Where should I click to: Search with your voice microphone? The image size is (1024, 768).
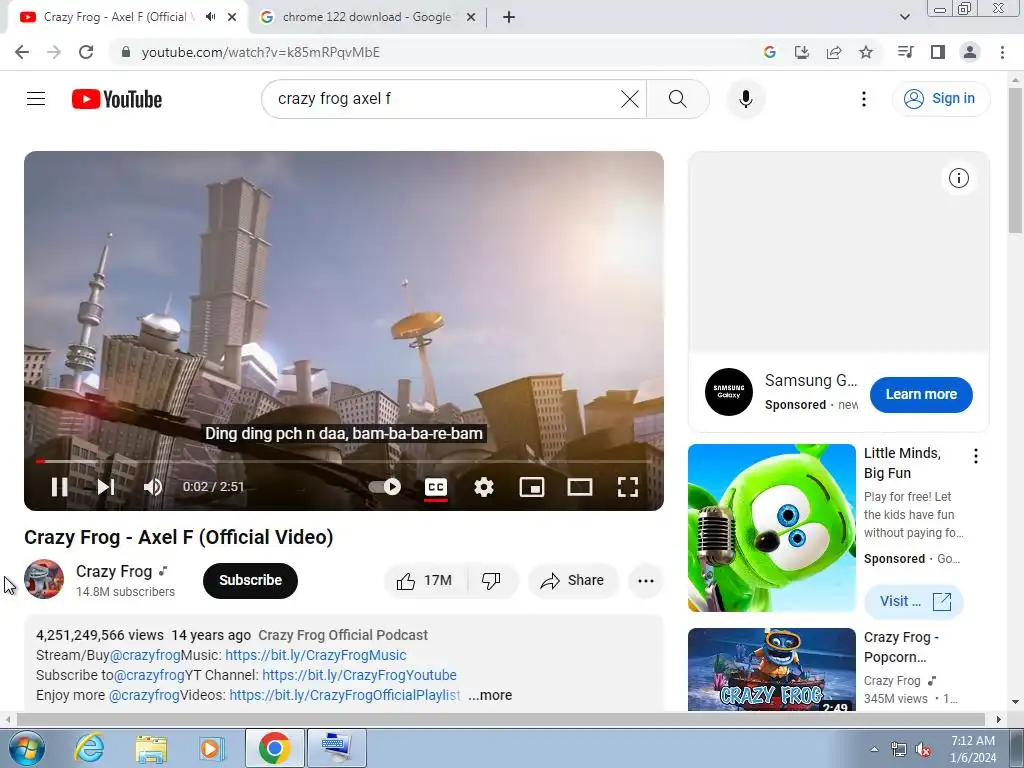point(746,99)
